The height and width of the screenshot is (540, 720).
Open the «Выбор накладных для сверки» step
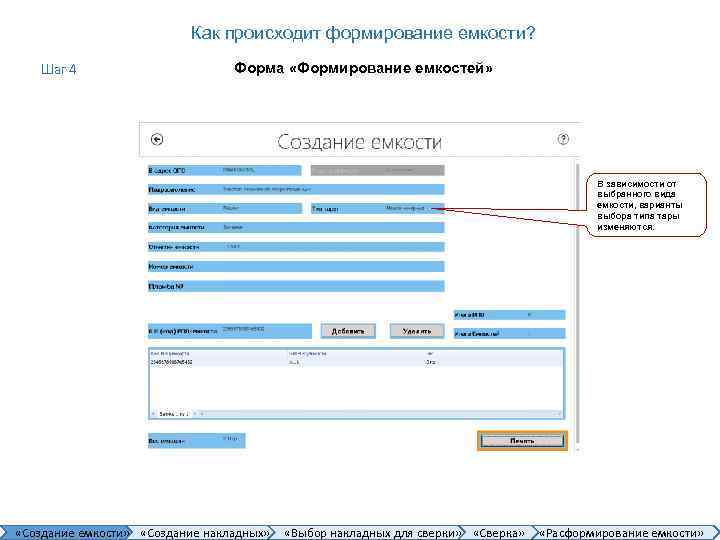pos(372,533)
